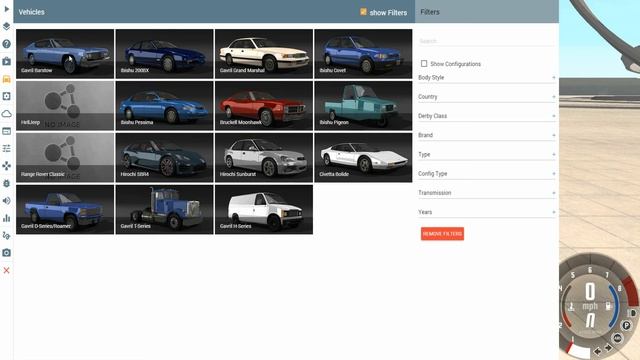Toggle the show Filters checkbox
The height and width of the screenshot is (360, 640).
coord(363,12)
